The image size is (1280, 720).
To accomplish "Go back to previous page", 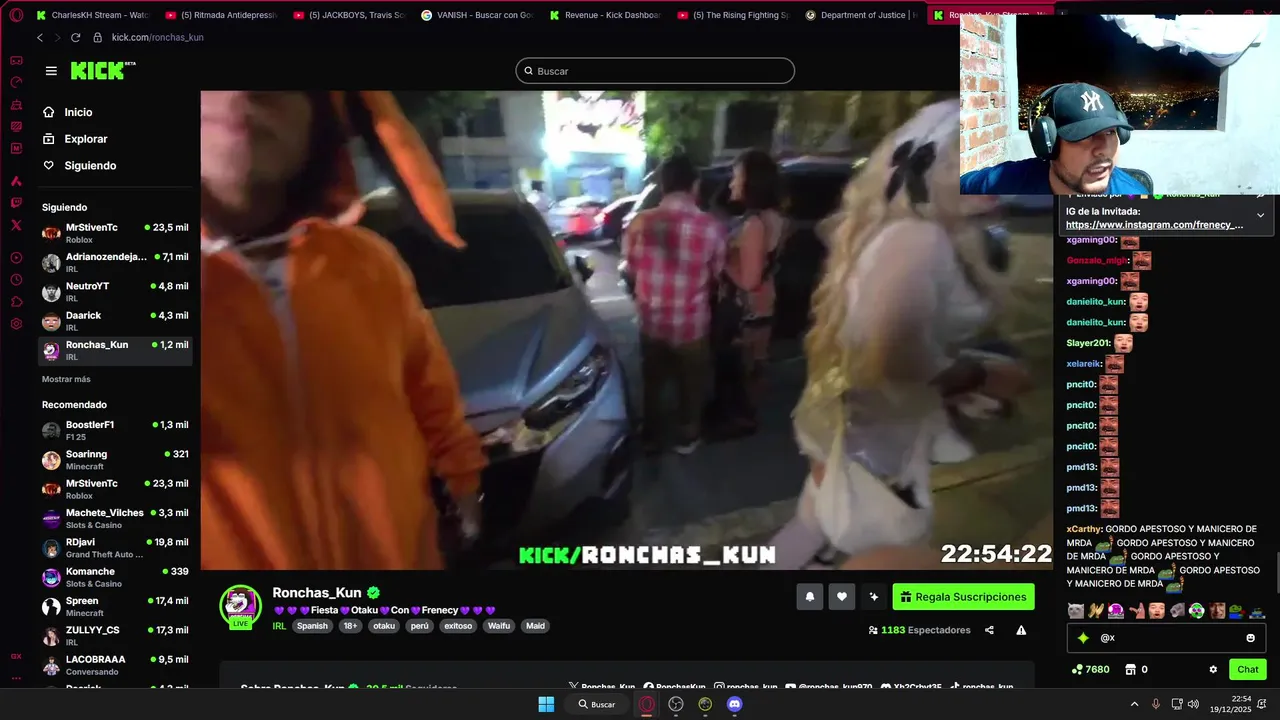I will pyautogui.click(x=40, y=37).
